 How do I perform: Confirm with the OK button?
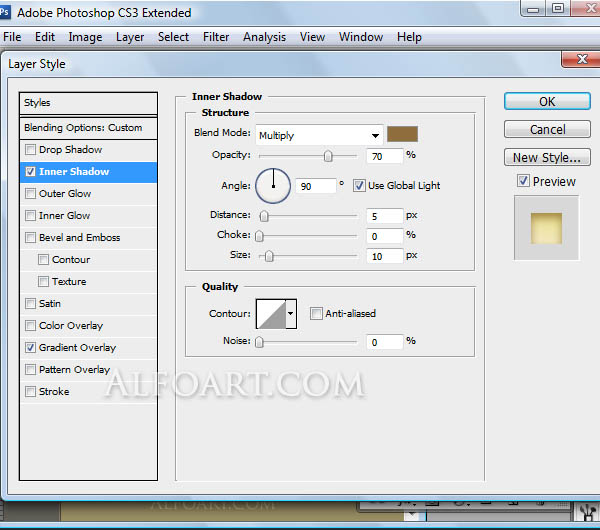click(x=547, y=101)
